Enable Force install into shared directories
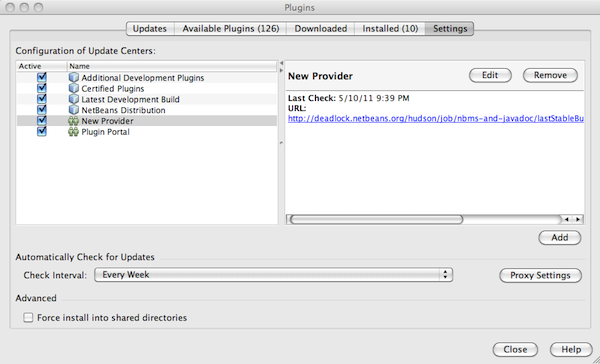This screenshot has width=600, height=364. [x=28, y=318]
